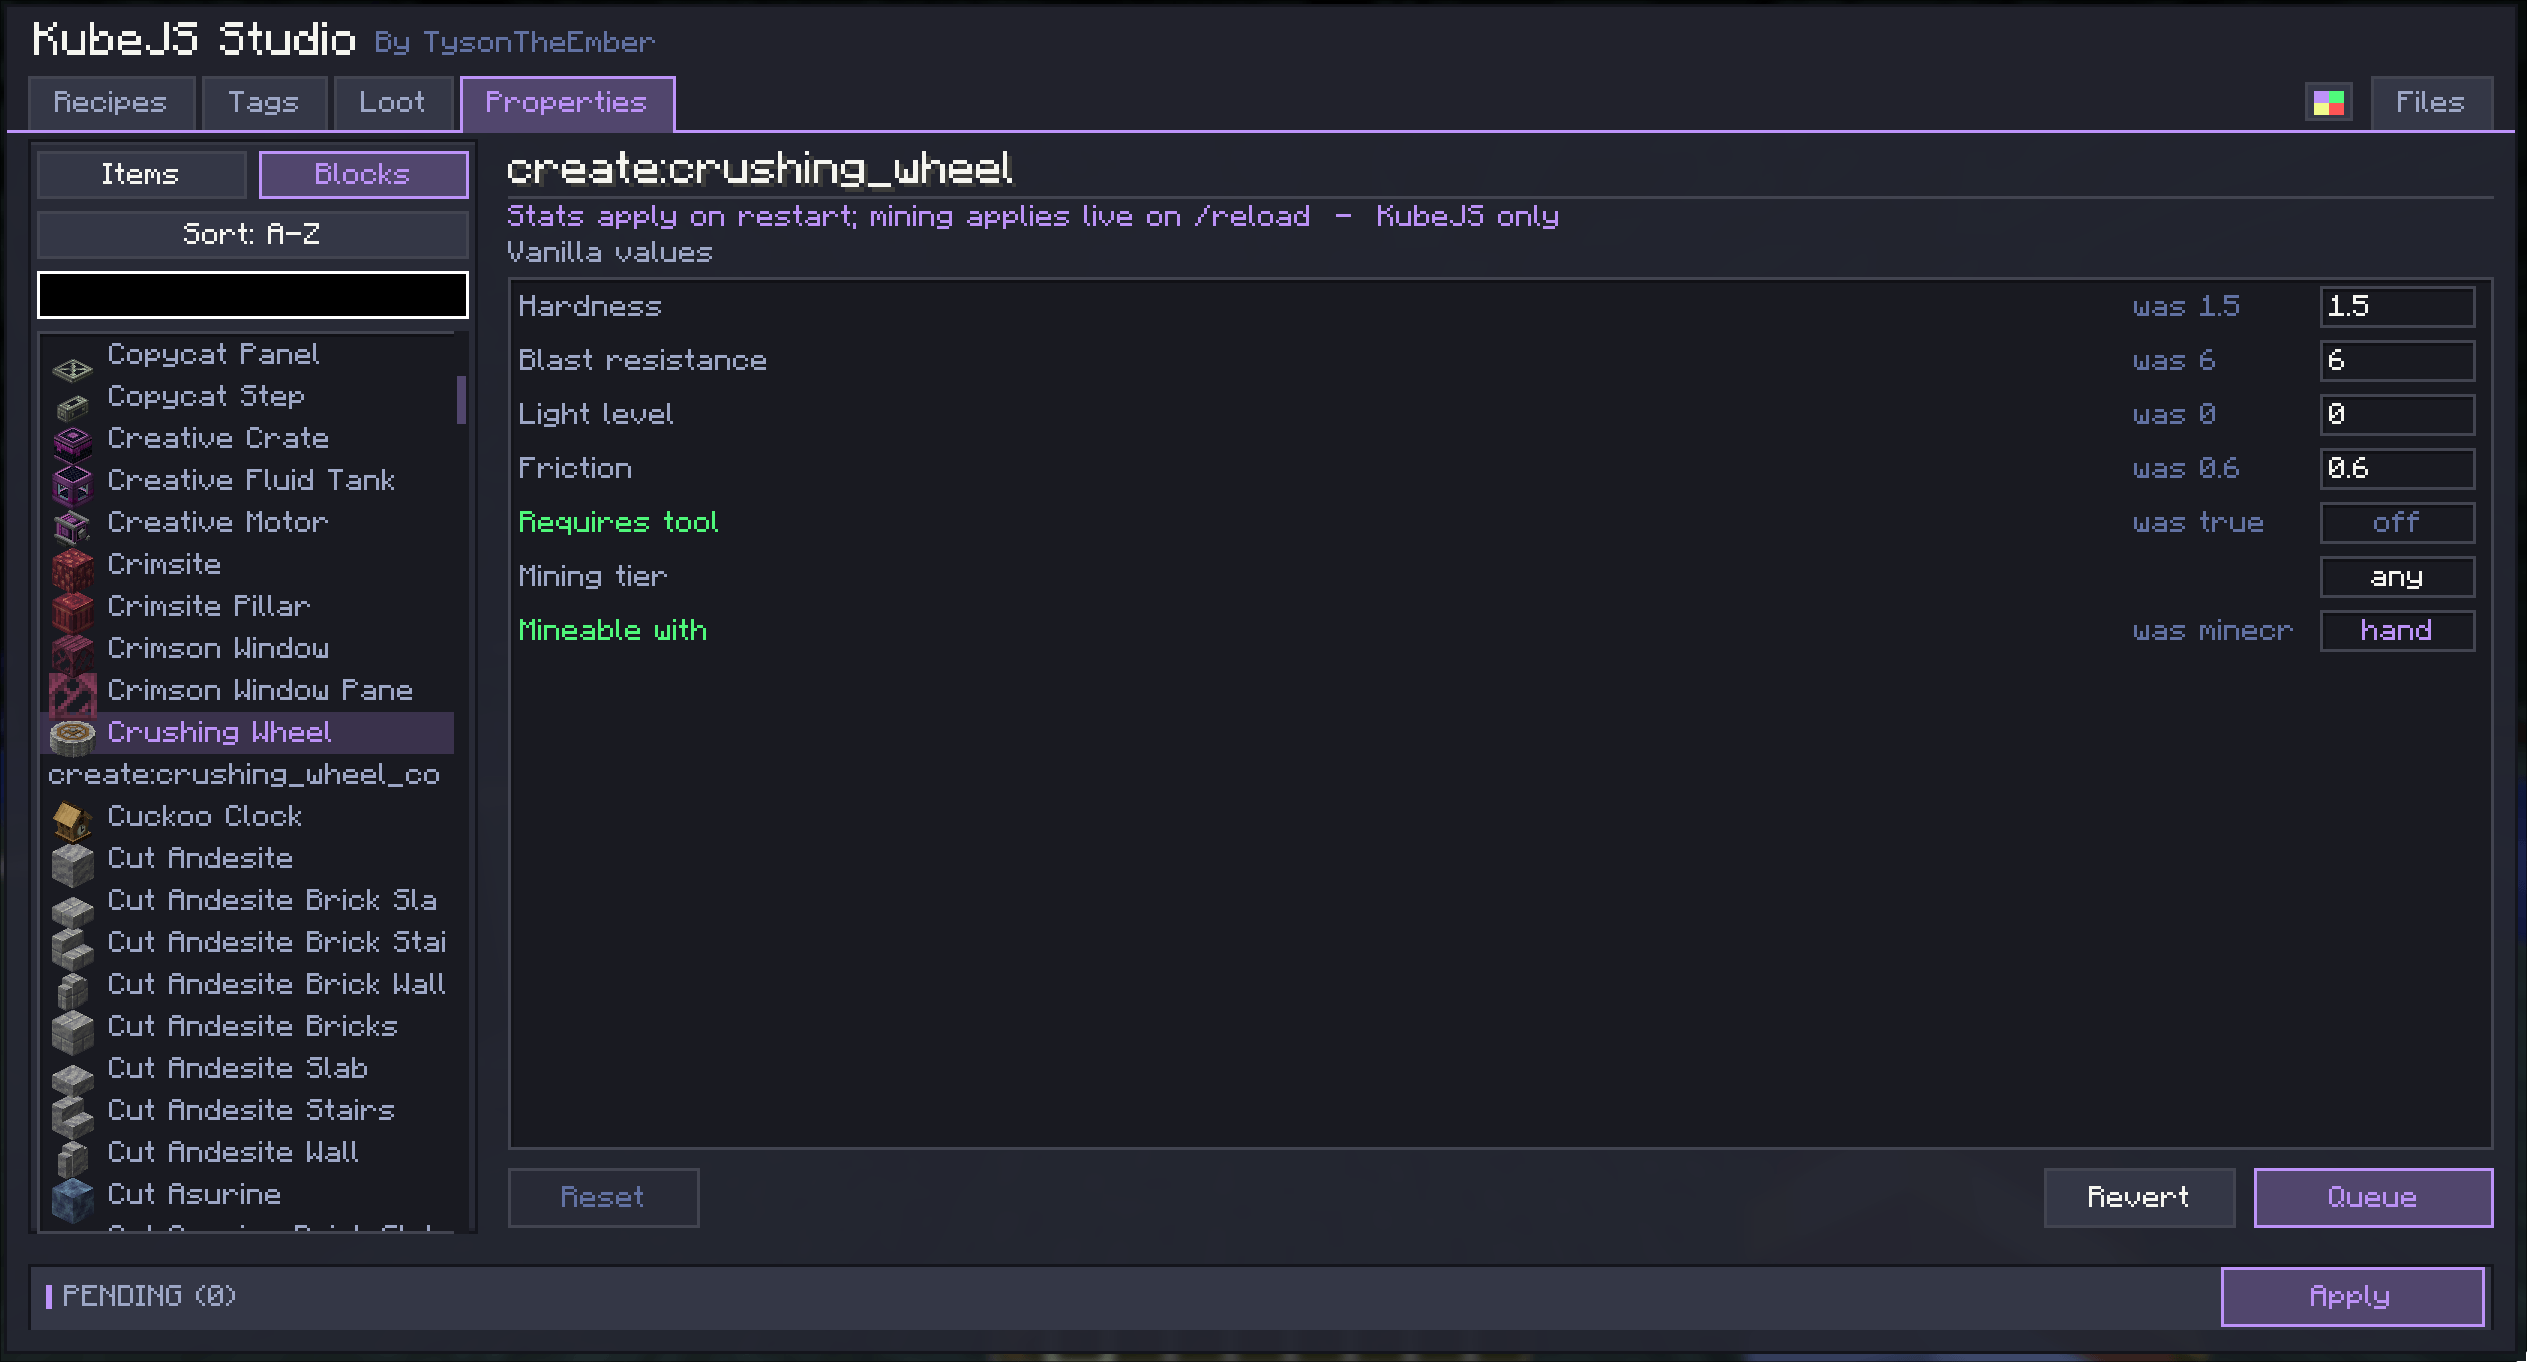This screenshot has height=1362, width=2527.
Task: Click the PENDING (0) status text
Action: click(149, 1297)
